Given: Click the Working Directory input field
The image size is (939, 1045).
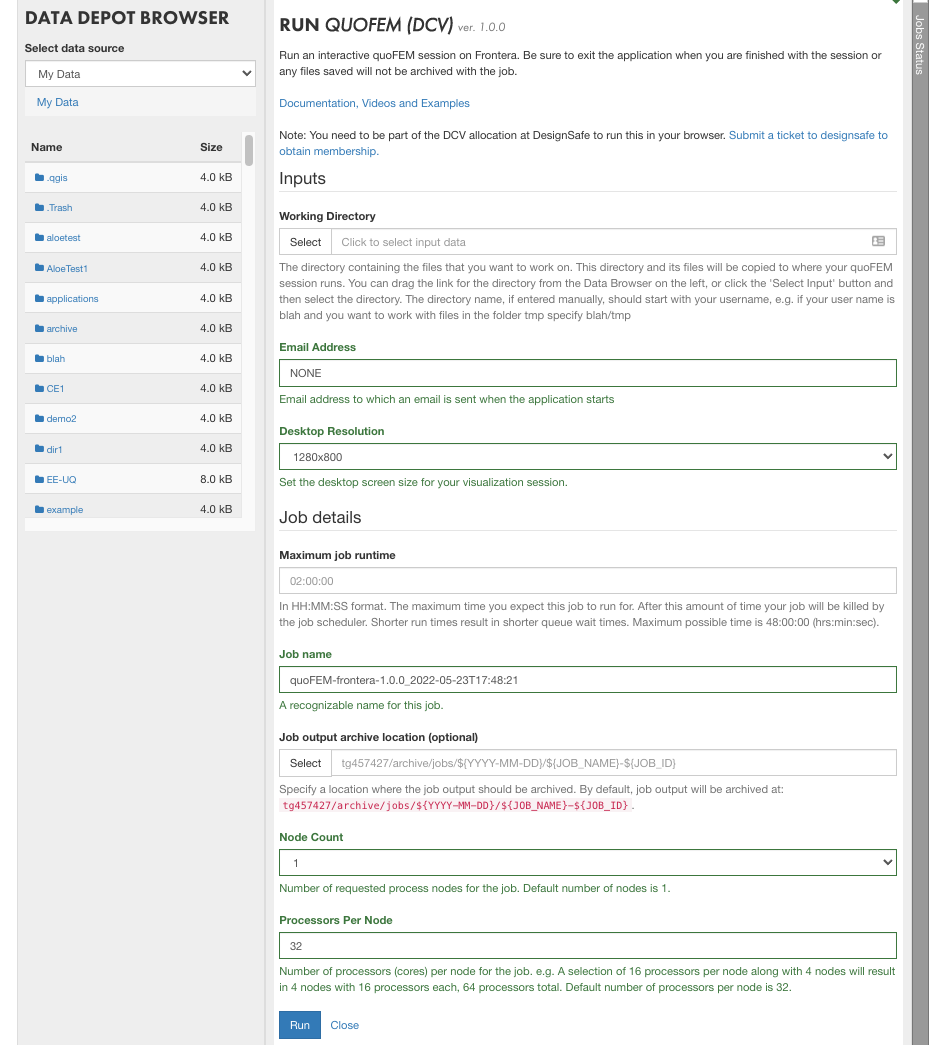Looking at the screenshot, I should click(x=614, y=242).
